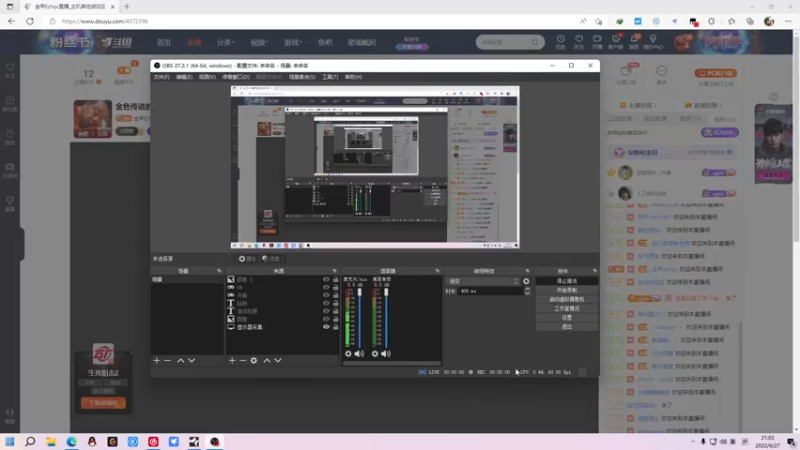Open the 游戏 dropdown in the Douyu navigation
Viewport: 800px width, 450px height.
(x=293, y=43)
